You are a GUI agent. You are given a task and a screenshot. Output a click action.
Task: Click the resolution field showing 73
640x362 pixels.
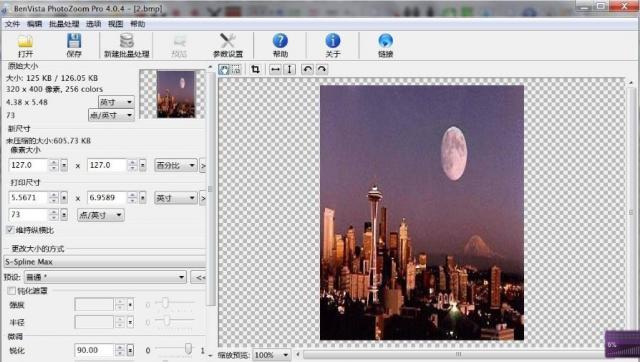coord(29,215)
